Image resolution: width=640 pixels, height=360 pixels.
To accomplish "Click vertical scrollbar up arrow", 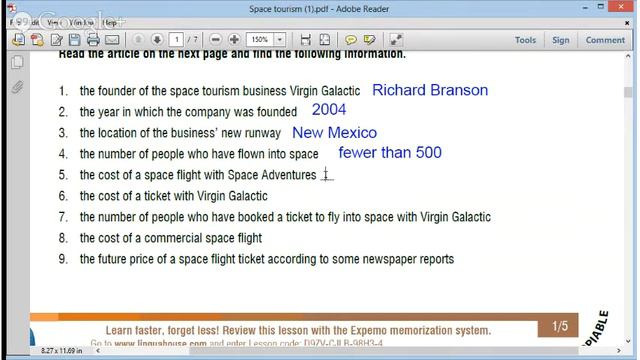I will (628, 56).
